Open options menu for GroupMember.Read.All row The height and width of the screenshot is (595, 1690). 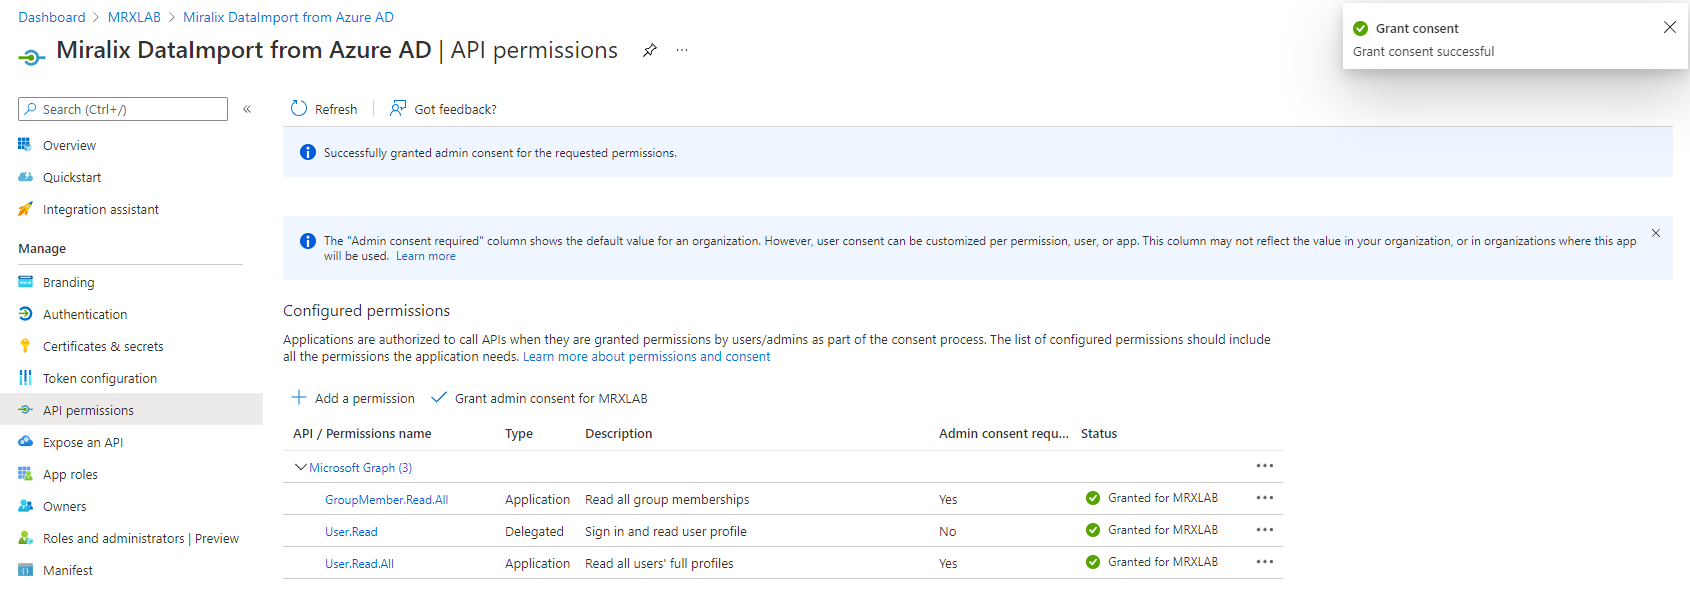(1265, 498)
